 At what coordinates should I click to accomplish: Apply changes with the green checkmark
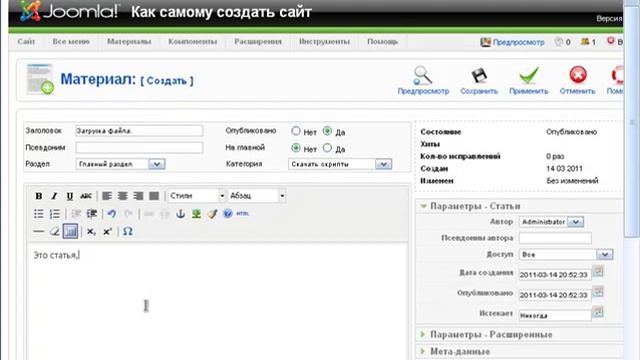529,80
